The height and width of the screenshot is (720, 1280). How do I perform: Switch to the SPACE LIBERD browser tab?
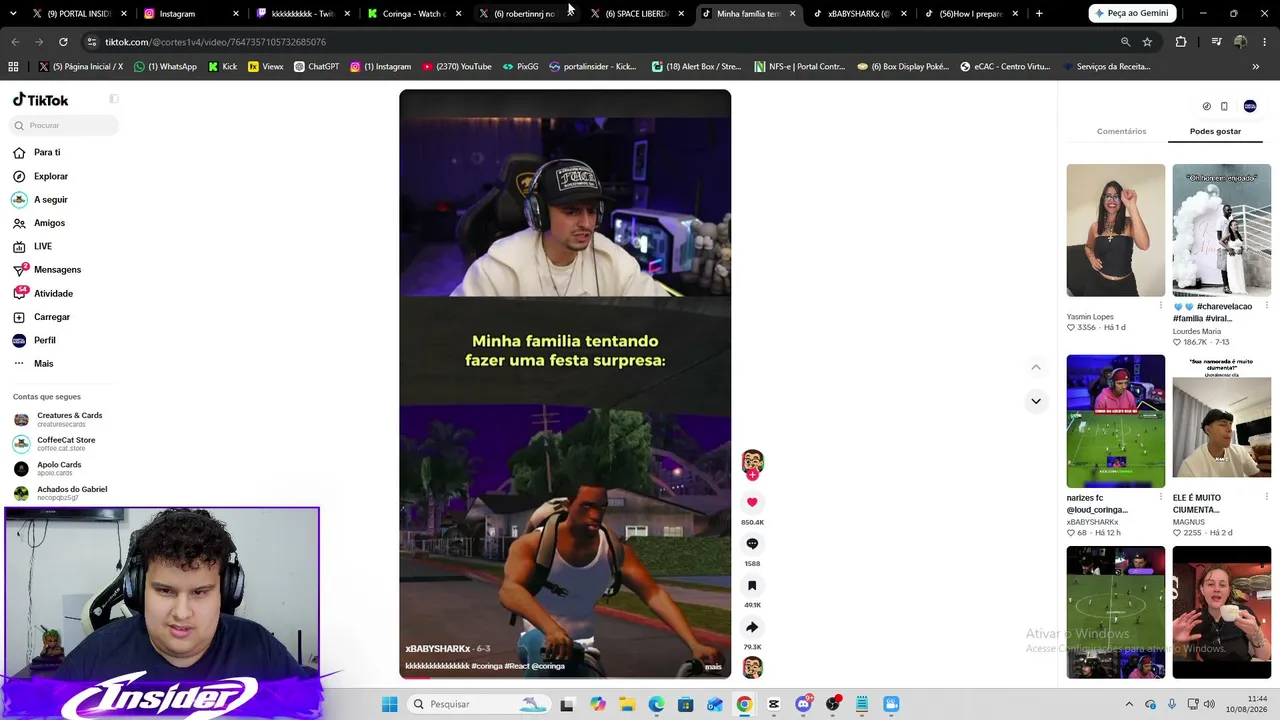coord(637,14)
